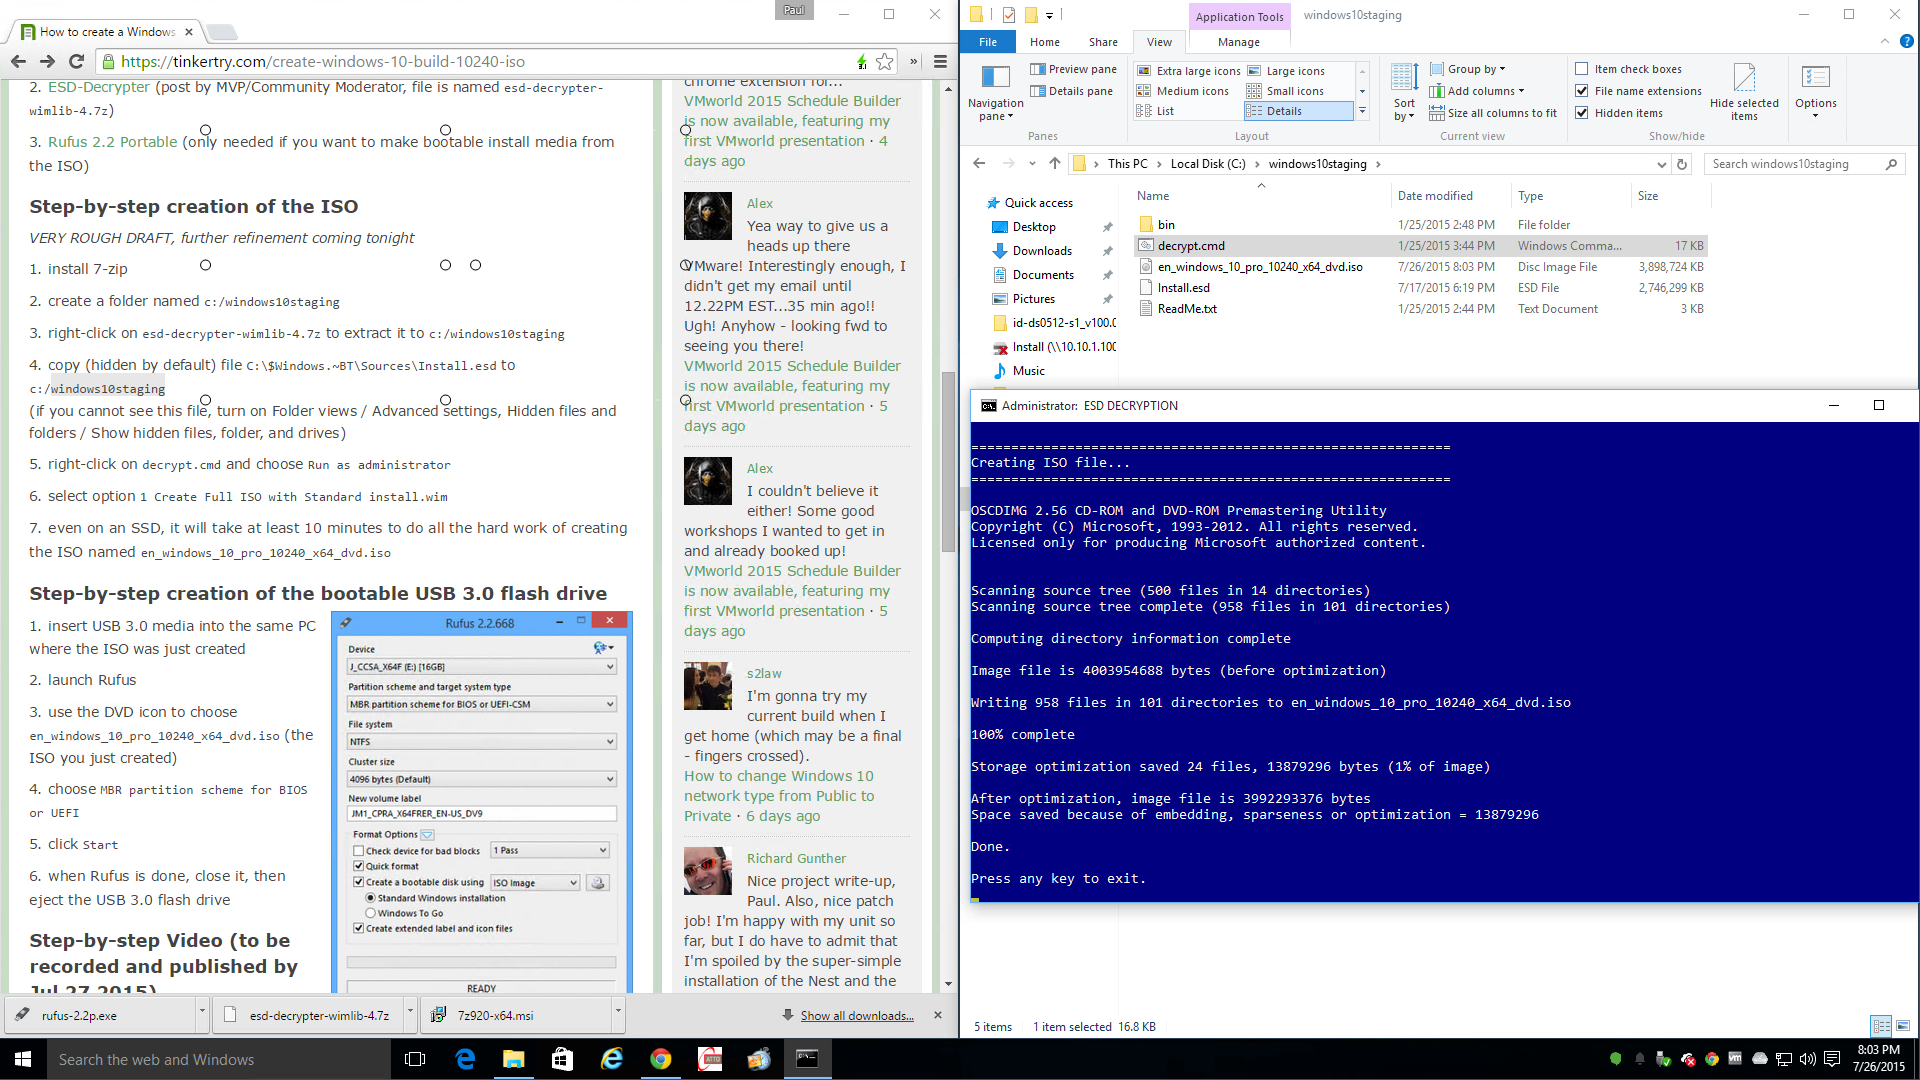The image size is (1920, 1080).
Task: Open Explorer Options
Action: click(1815, 92)
